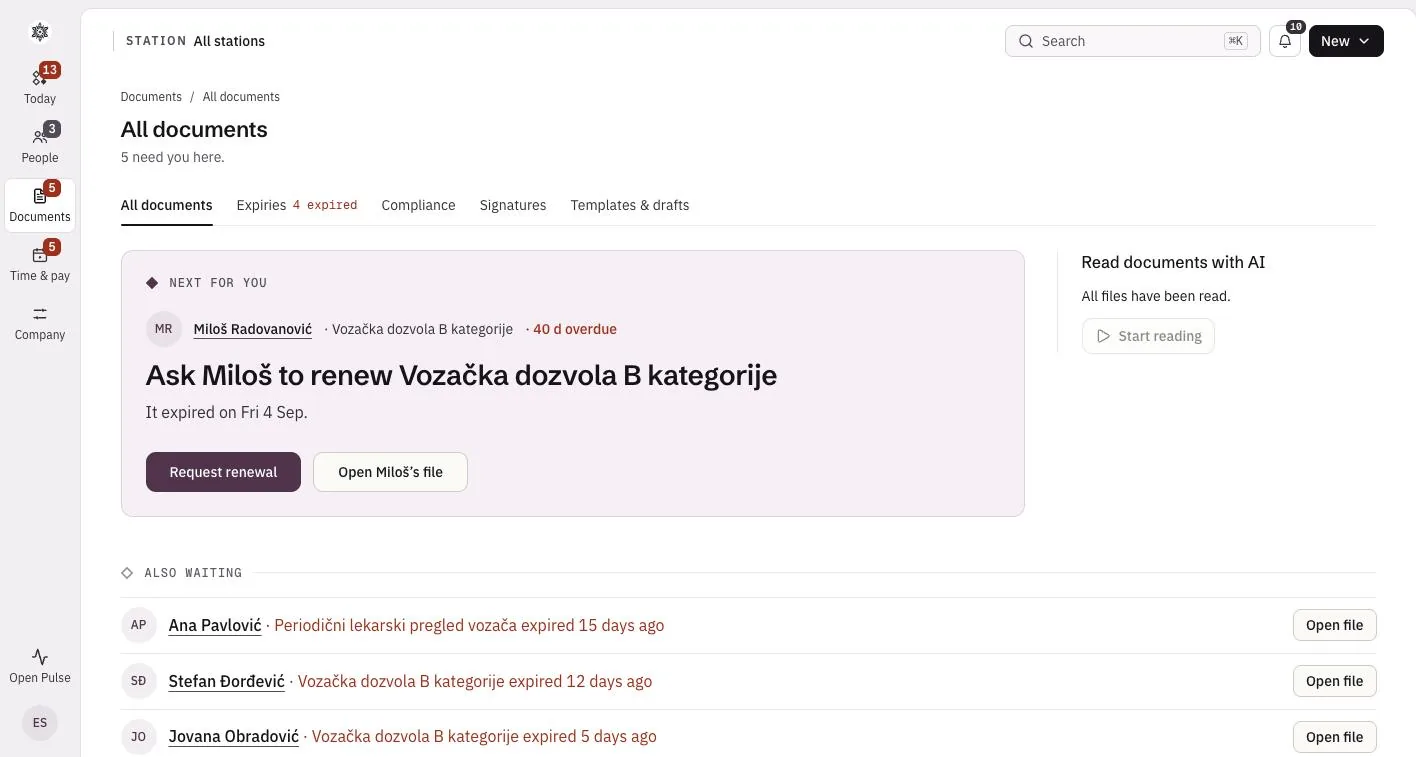Open the Templates & drafts tab
The height and width of the screenshot is (757, 1416).
click(630, 205)
